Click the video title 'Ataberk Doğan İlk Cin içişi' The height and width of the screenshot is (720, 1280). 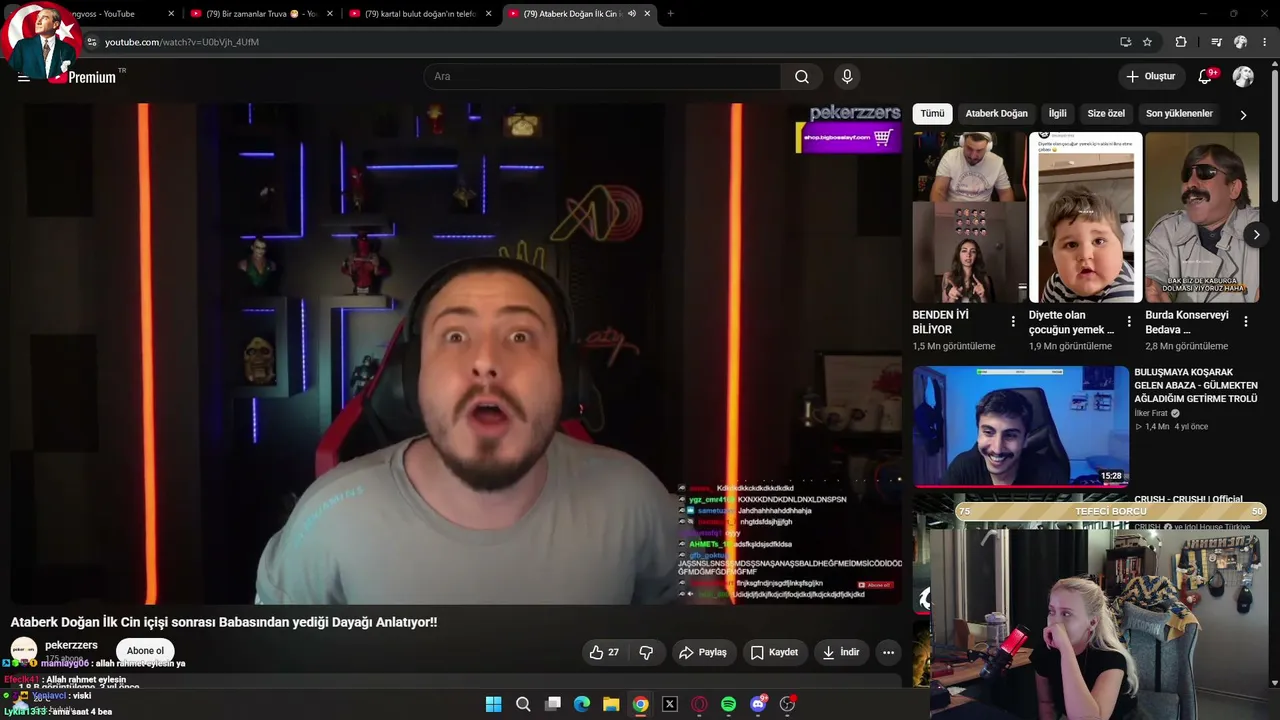224,622
